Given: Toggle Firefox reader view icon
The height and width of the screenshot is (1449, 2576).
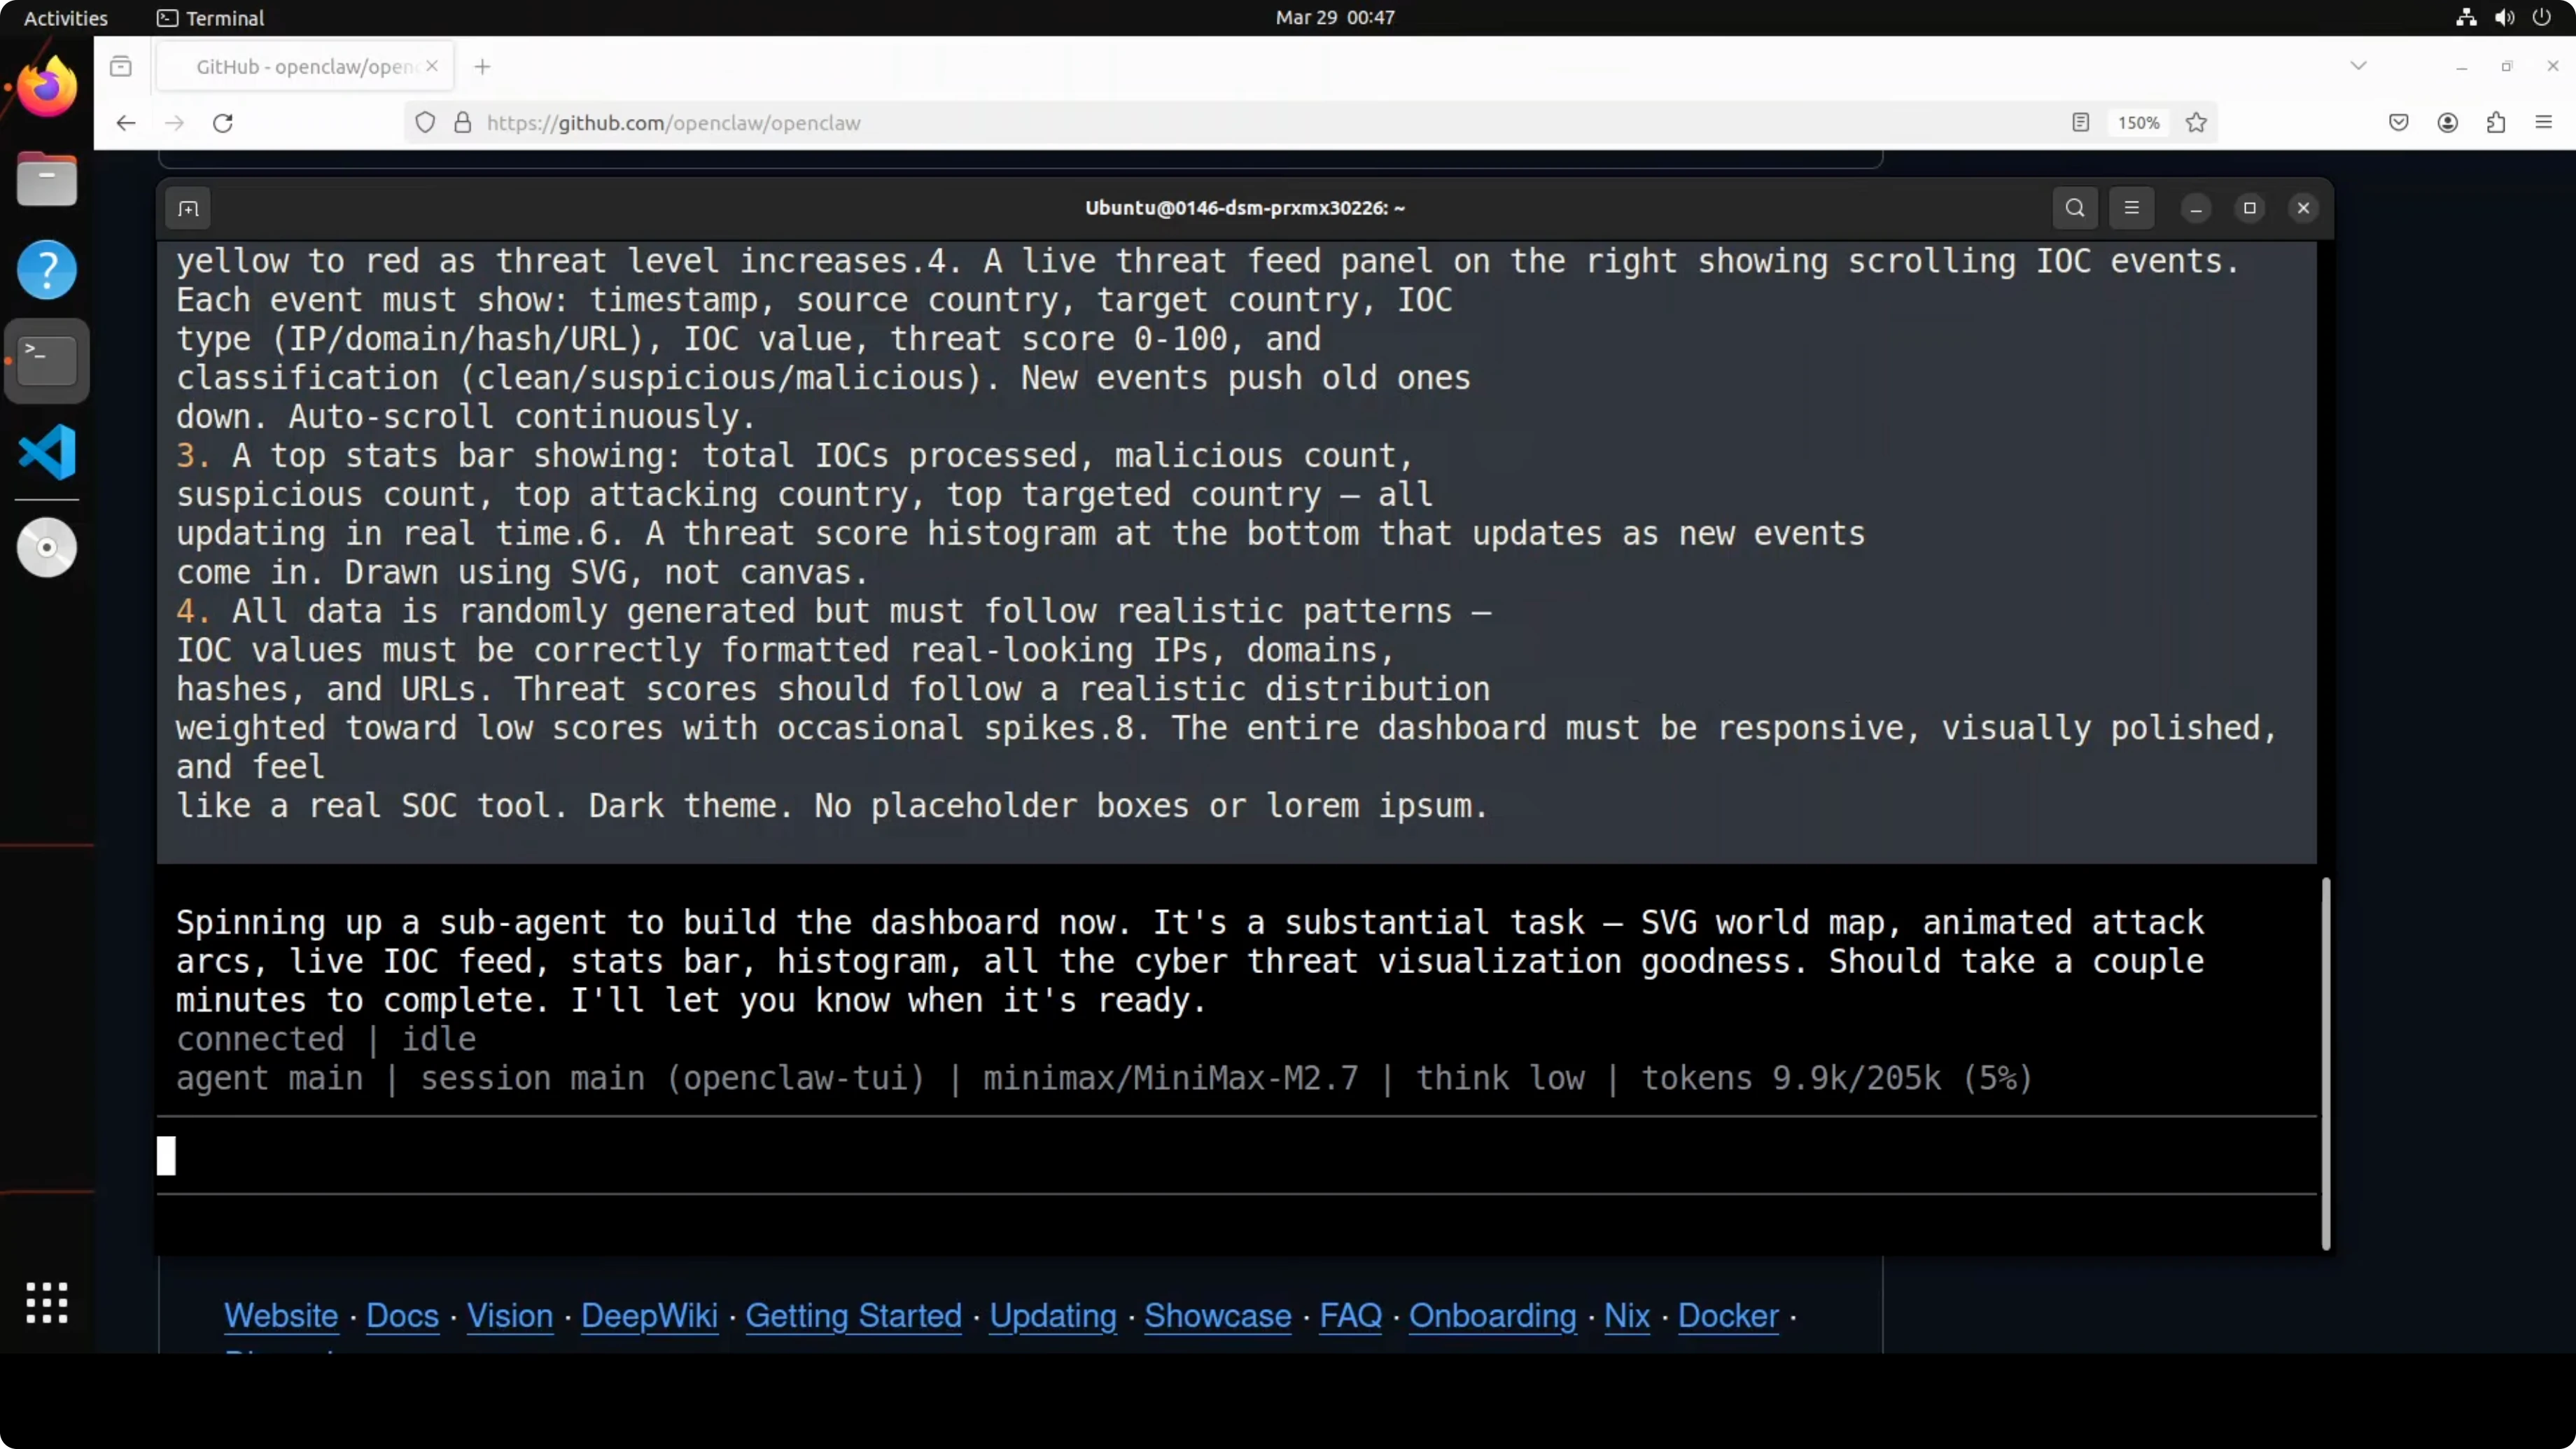Looking at the screenshot, I should pos(2080,122).
